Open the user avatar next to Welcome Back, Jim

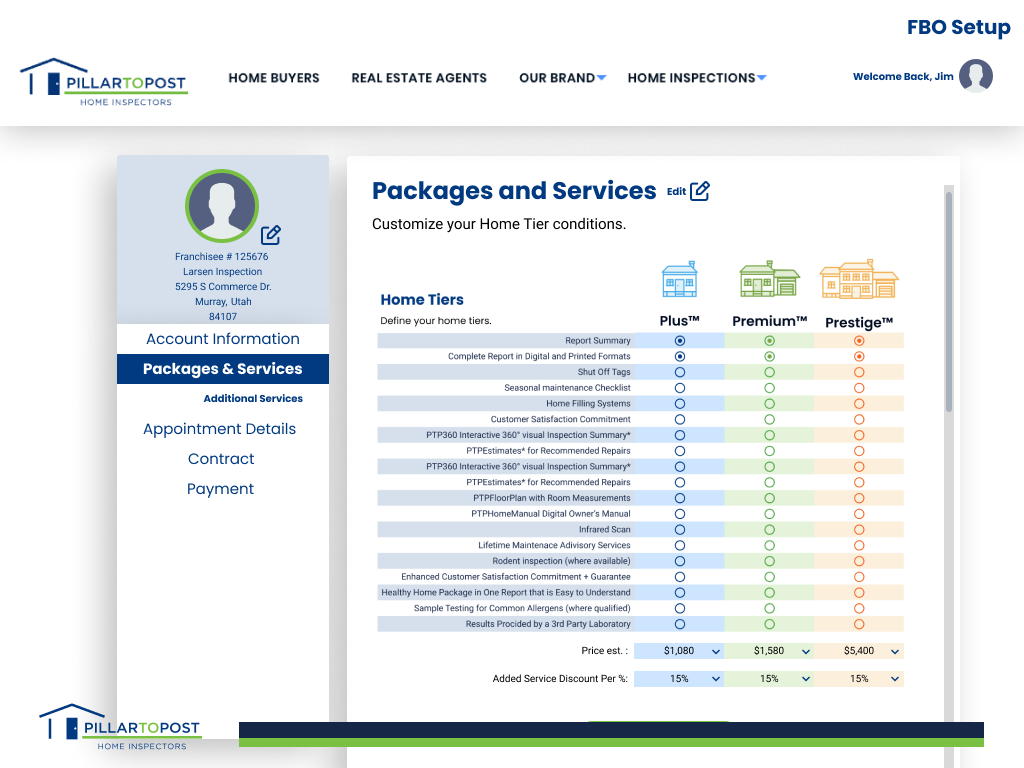point(976,76)
